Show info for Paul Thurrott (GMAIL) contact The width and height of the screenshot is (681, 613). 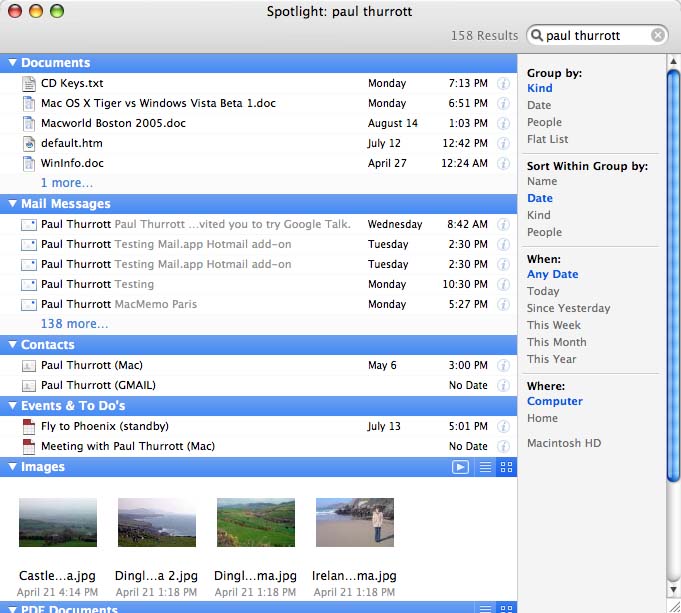(503, 385)
